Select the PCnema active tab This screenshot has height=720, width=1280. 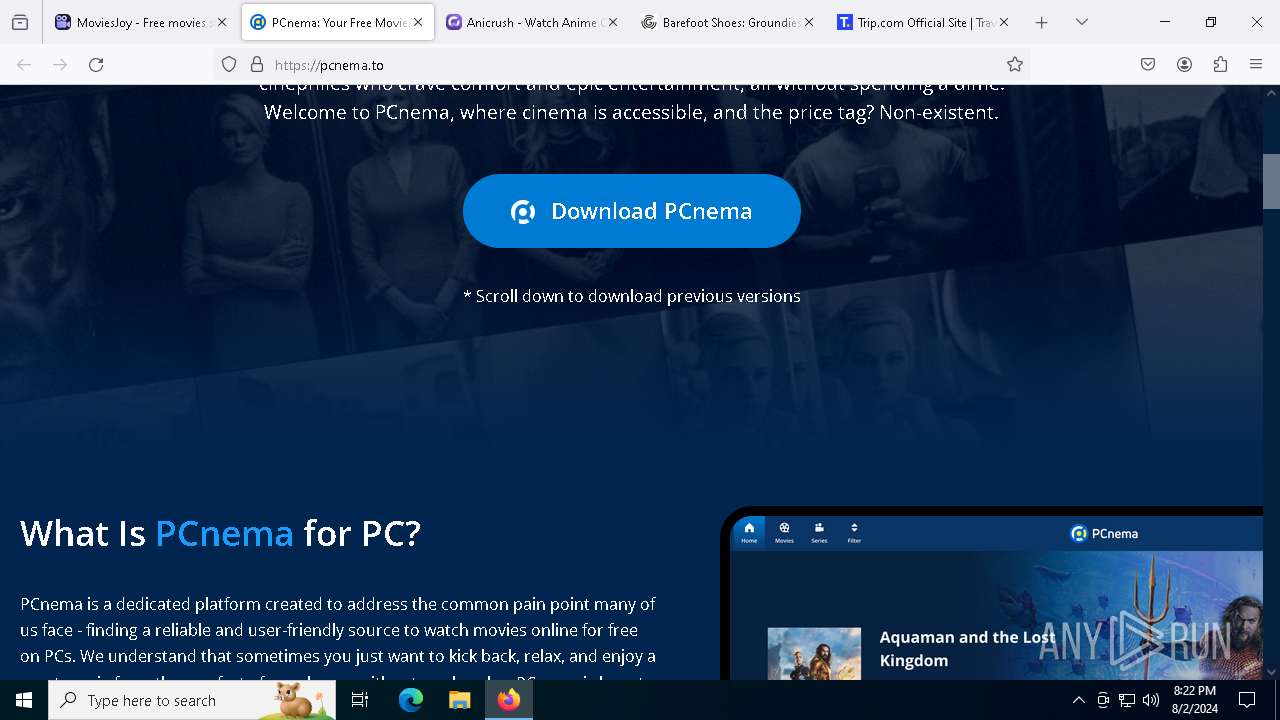[337, 22]
